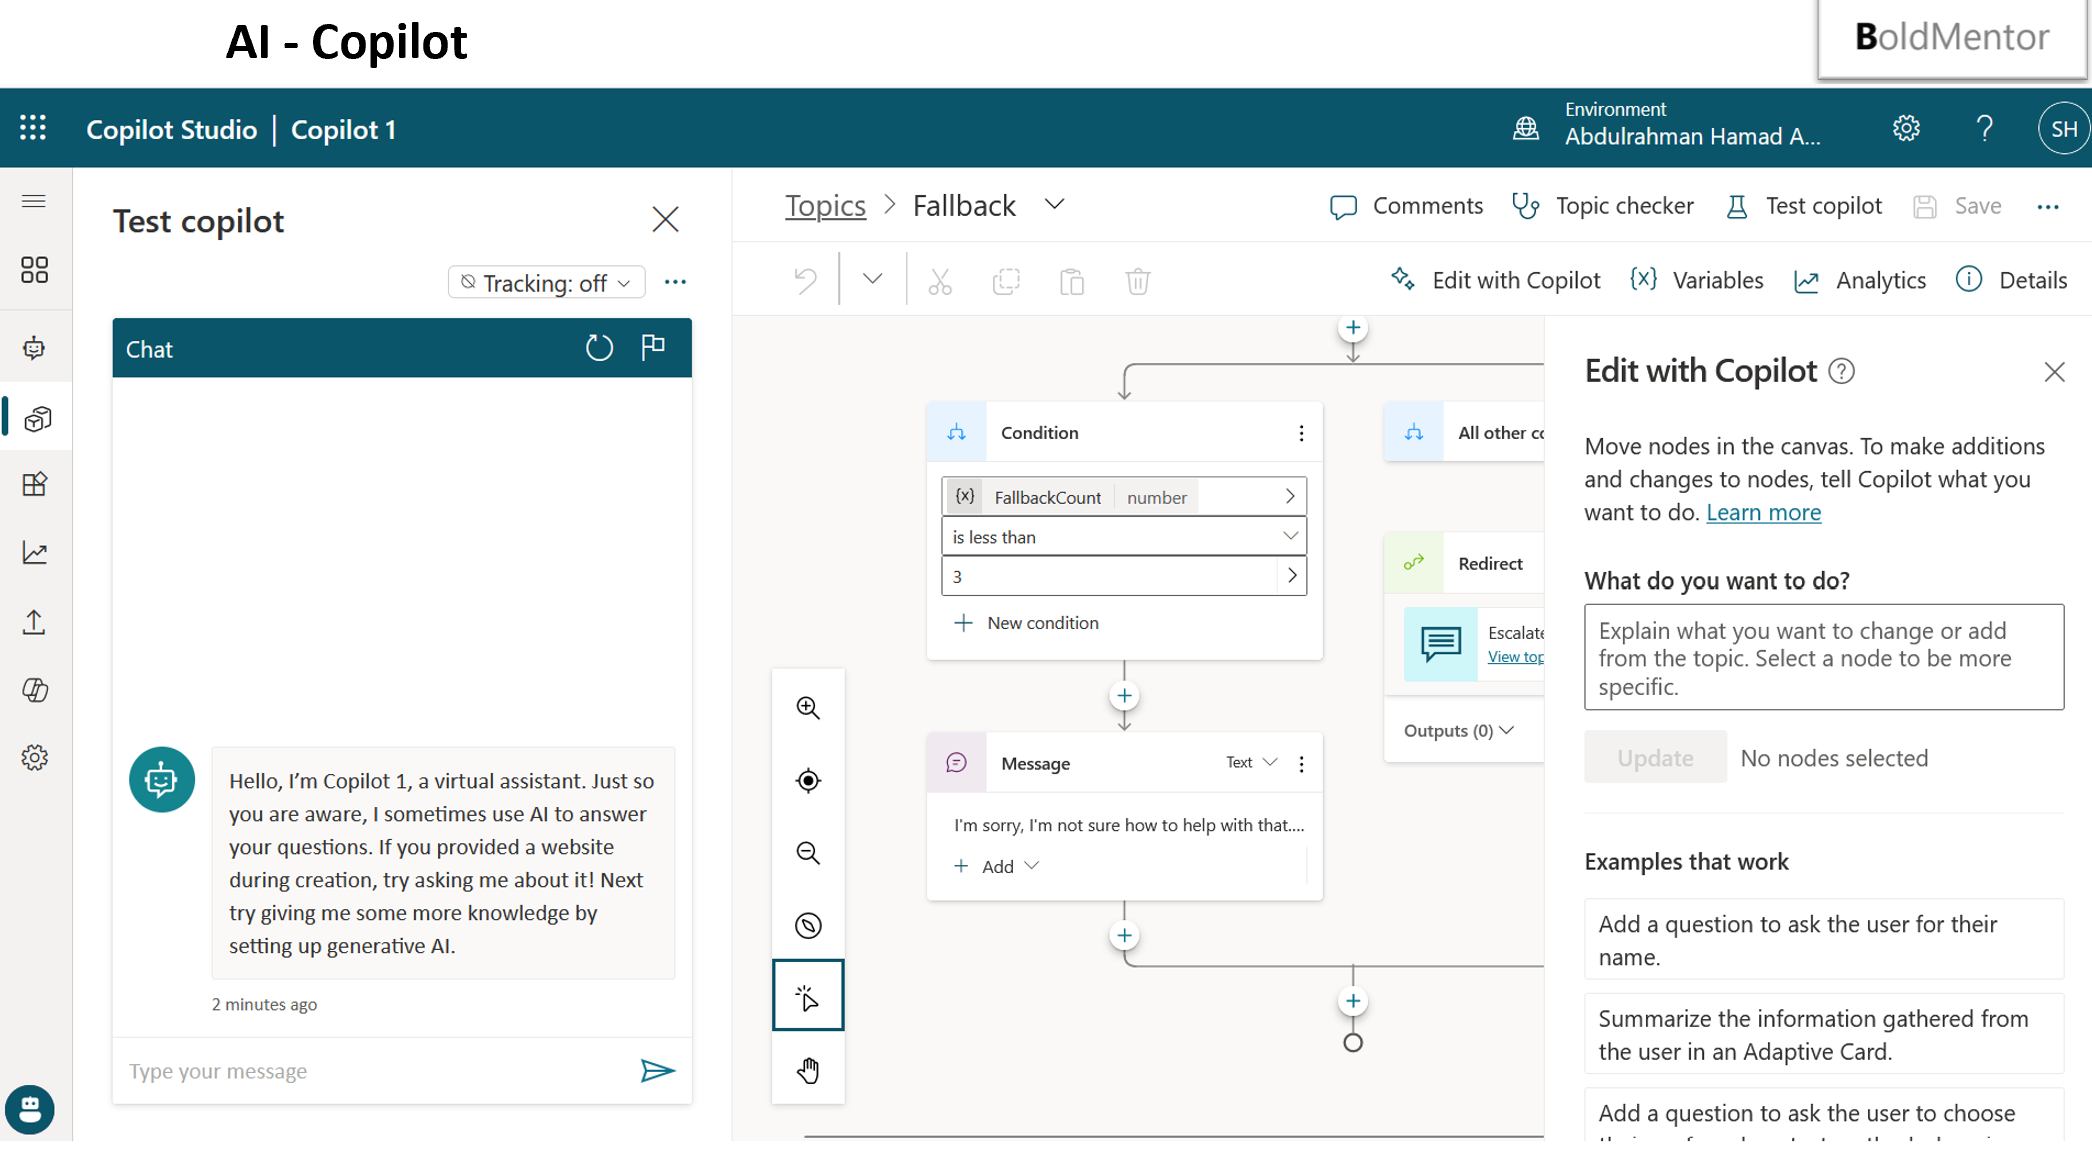
Task: Open the Copilots bot icon in sidebar
Action: [34, 348]
